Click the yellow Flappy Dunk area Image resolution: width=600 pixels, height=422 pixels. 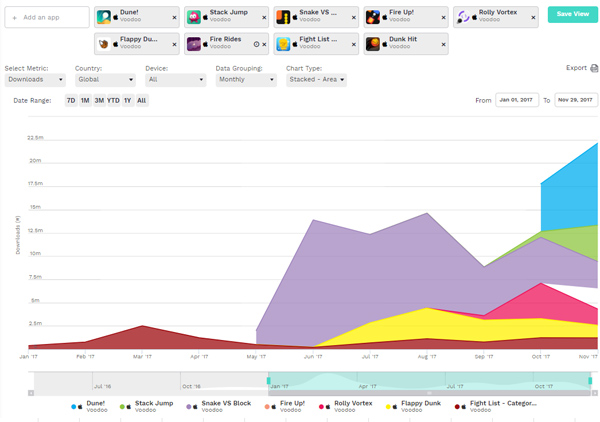(x=429, y=325)
